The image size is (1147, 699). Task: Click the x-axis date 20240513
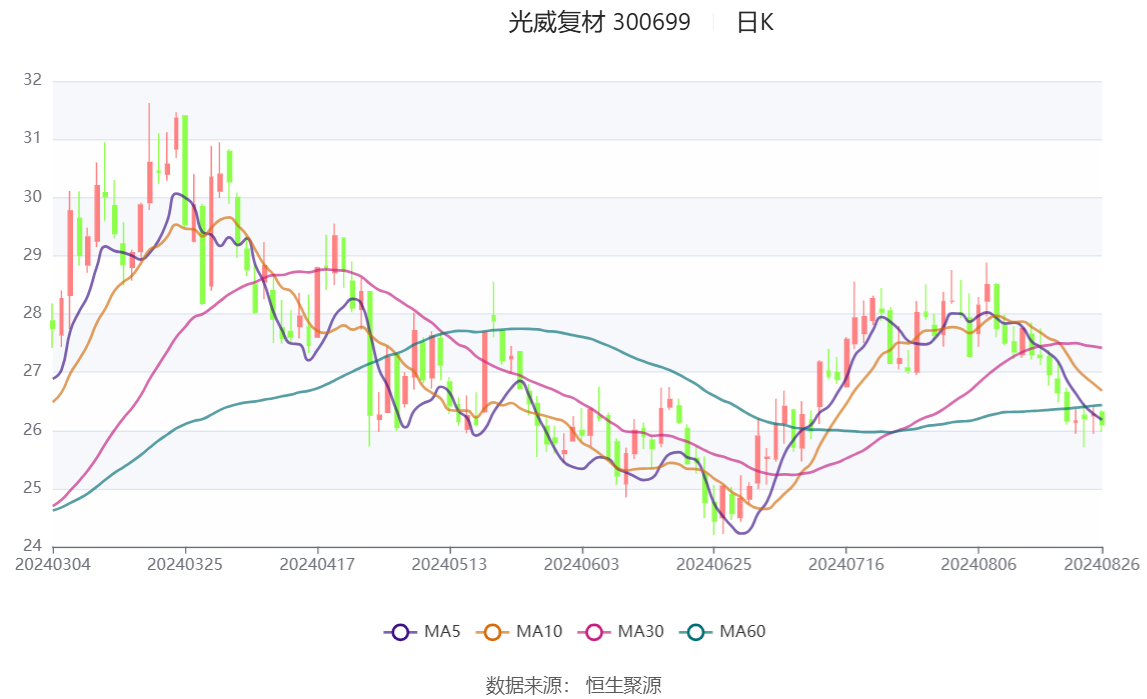pyautogui.click(x=449, y=564)
